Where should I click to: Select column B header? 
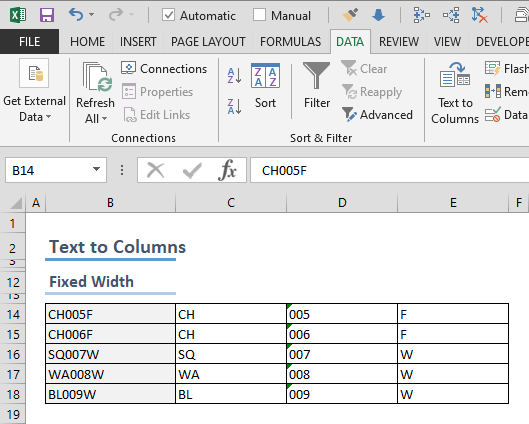point(110,203)
